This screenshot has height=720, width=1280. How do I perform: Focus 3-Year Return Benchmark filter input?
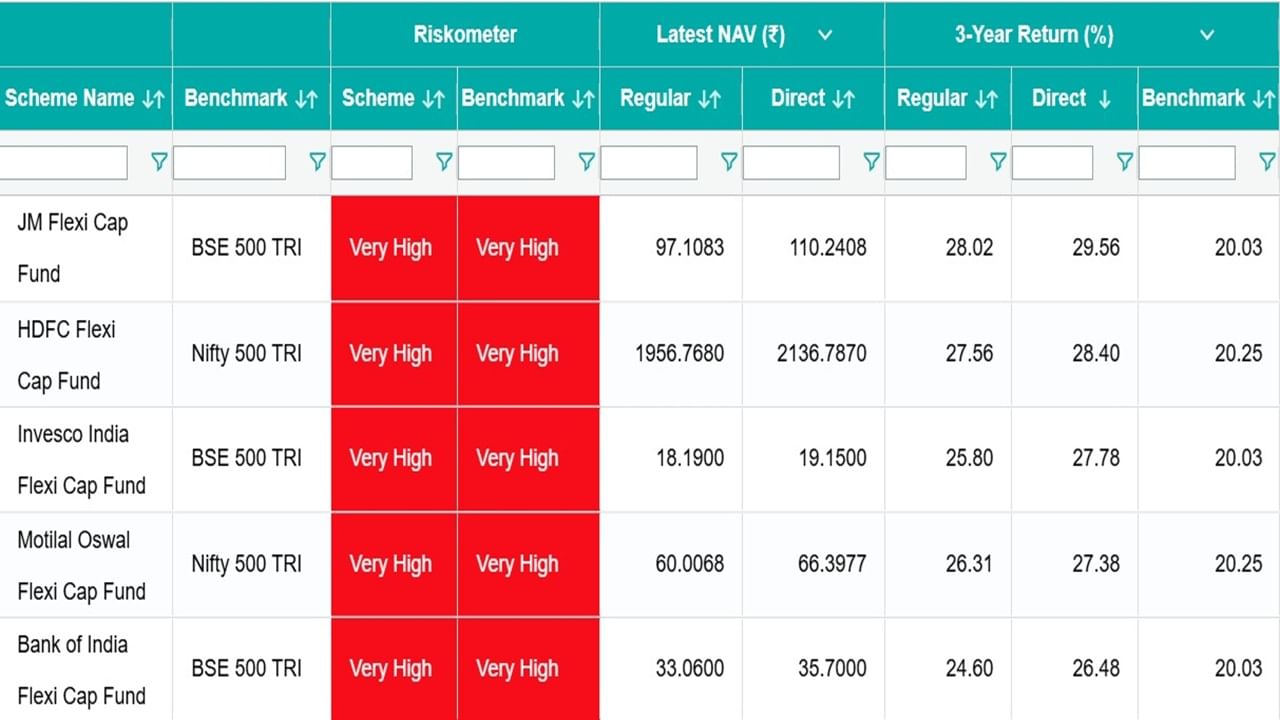click(1187, 162)
